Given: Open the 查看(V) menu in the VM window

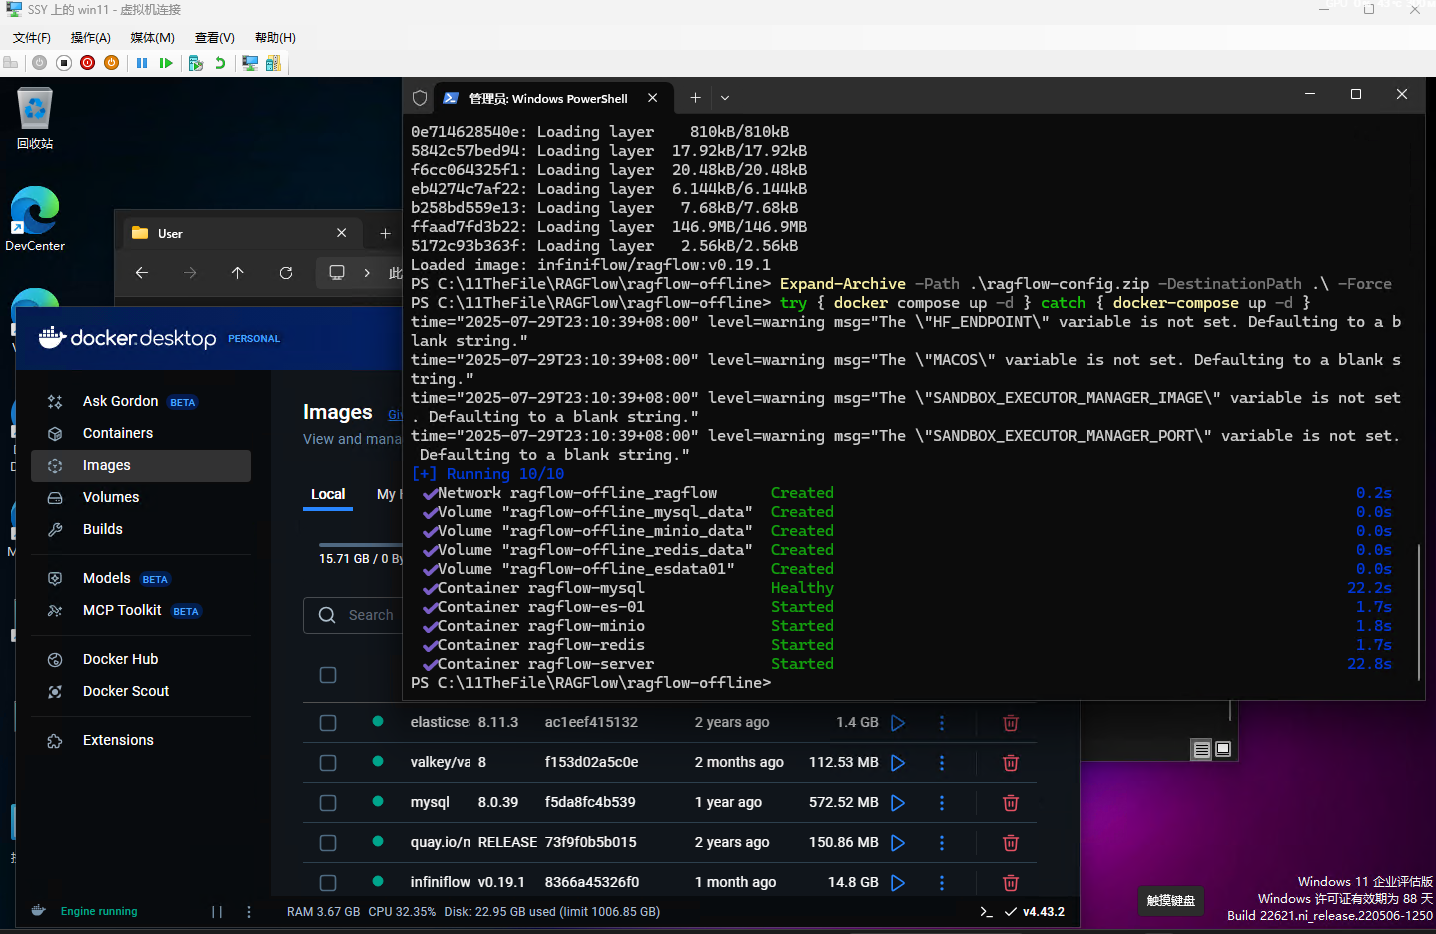Looking at the screenshot, I should (x=215, y=37).
